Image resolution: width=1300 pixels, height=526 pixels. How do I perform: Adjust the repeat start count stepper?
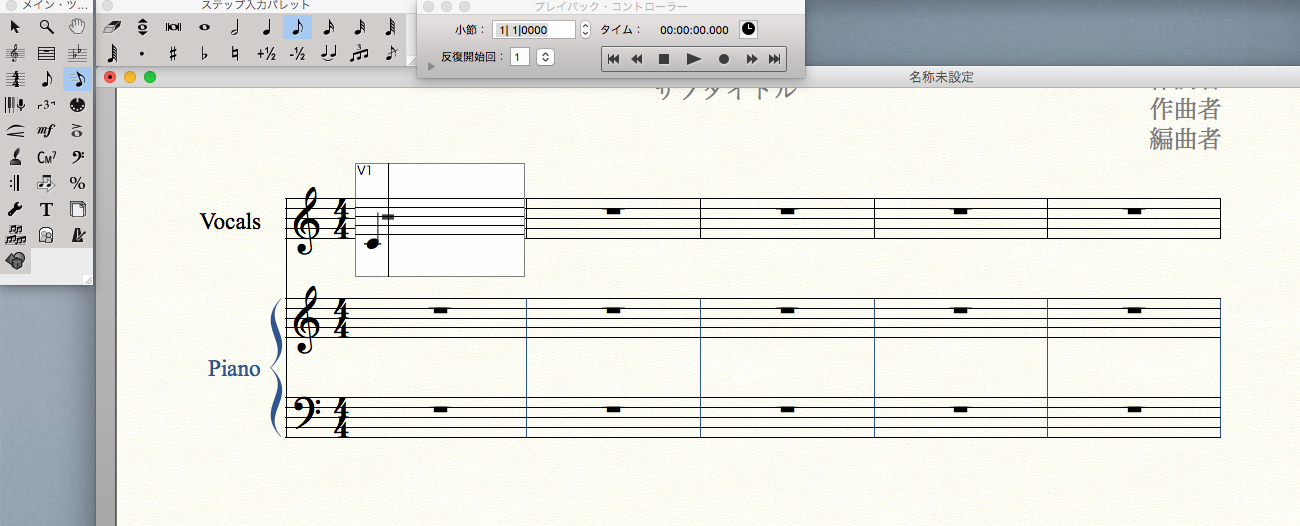(x=545, y=57)
